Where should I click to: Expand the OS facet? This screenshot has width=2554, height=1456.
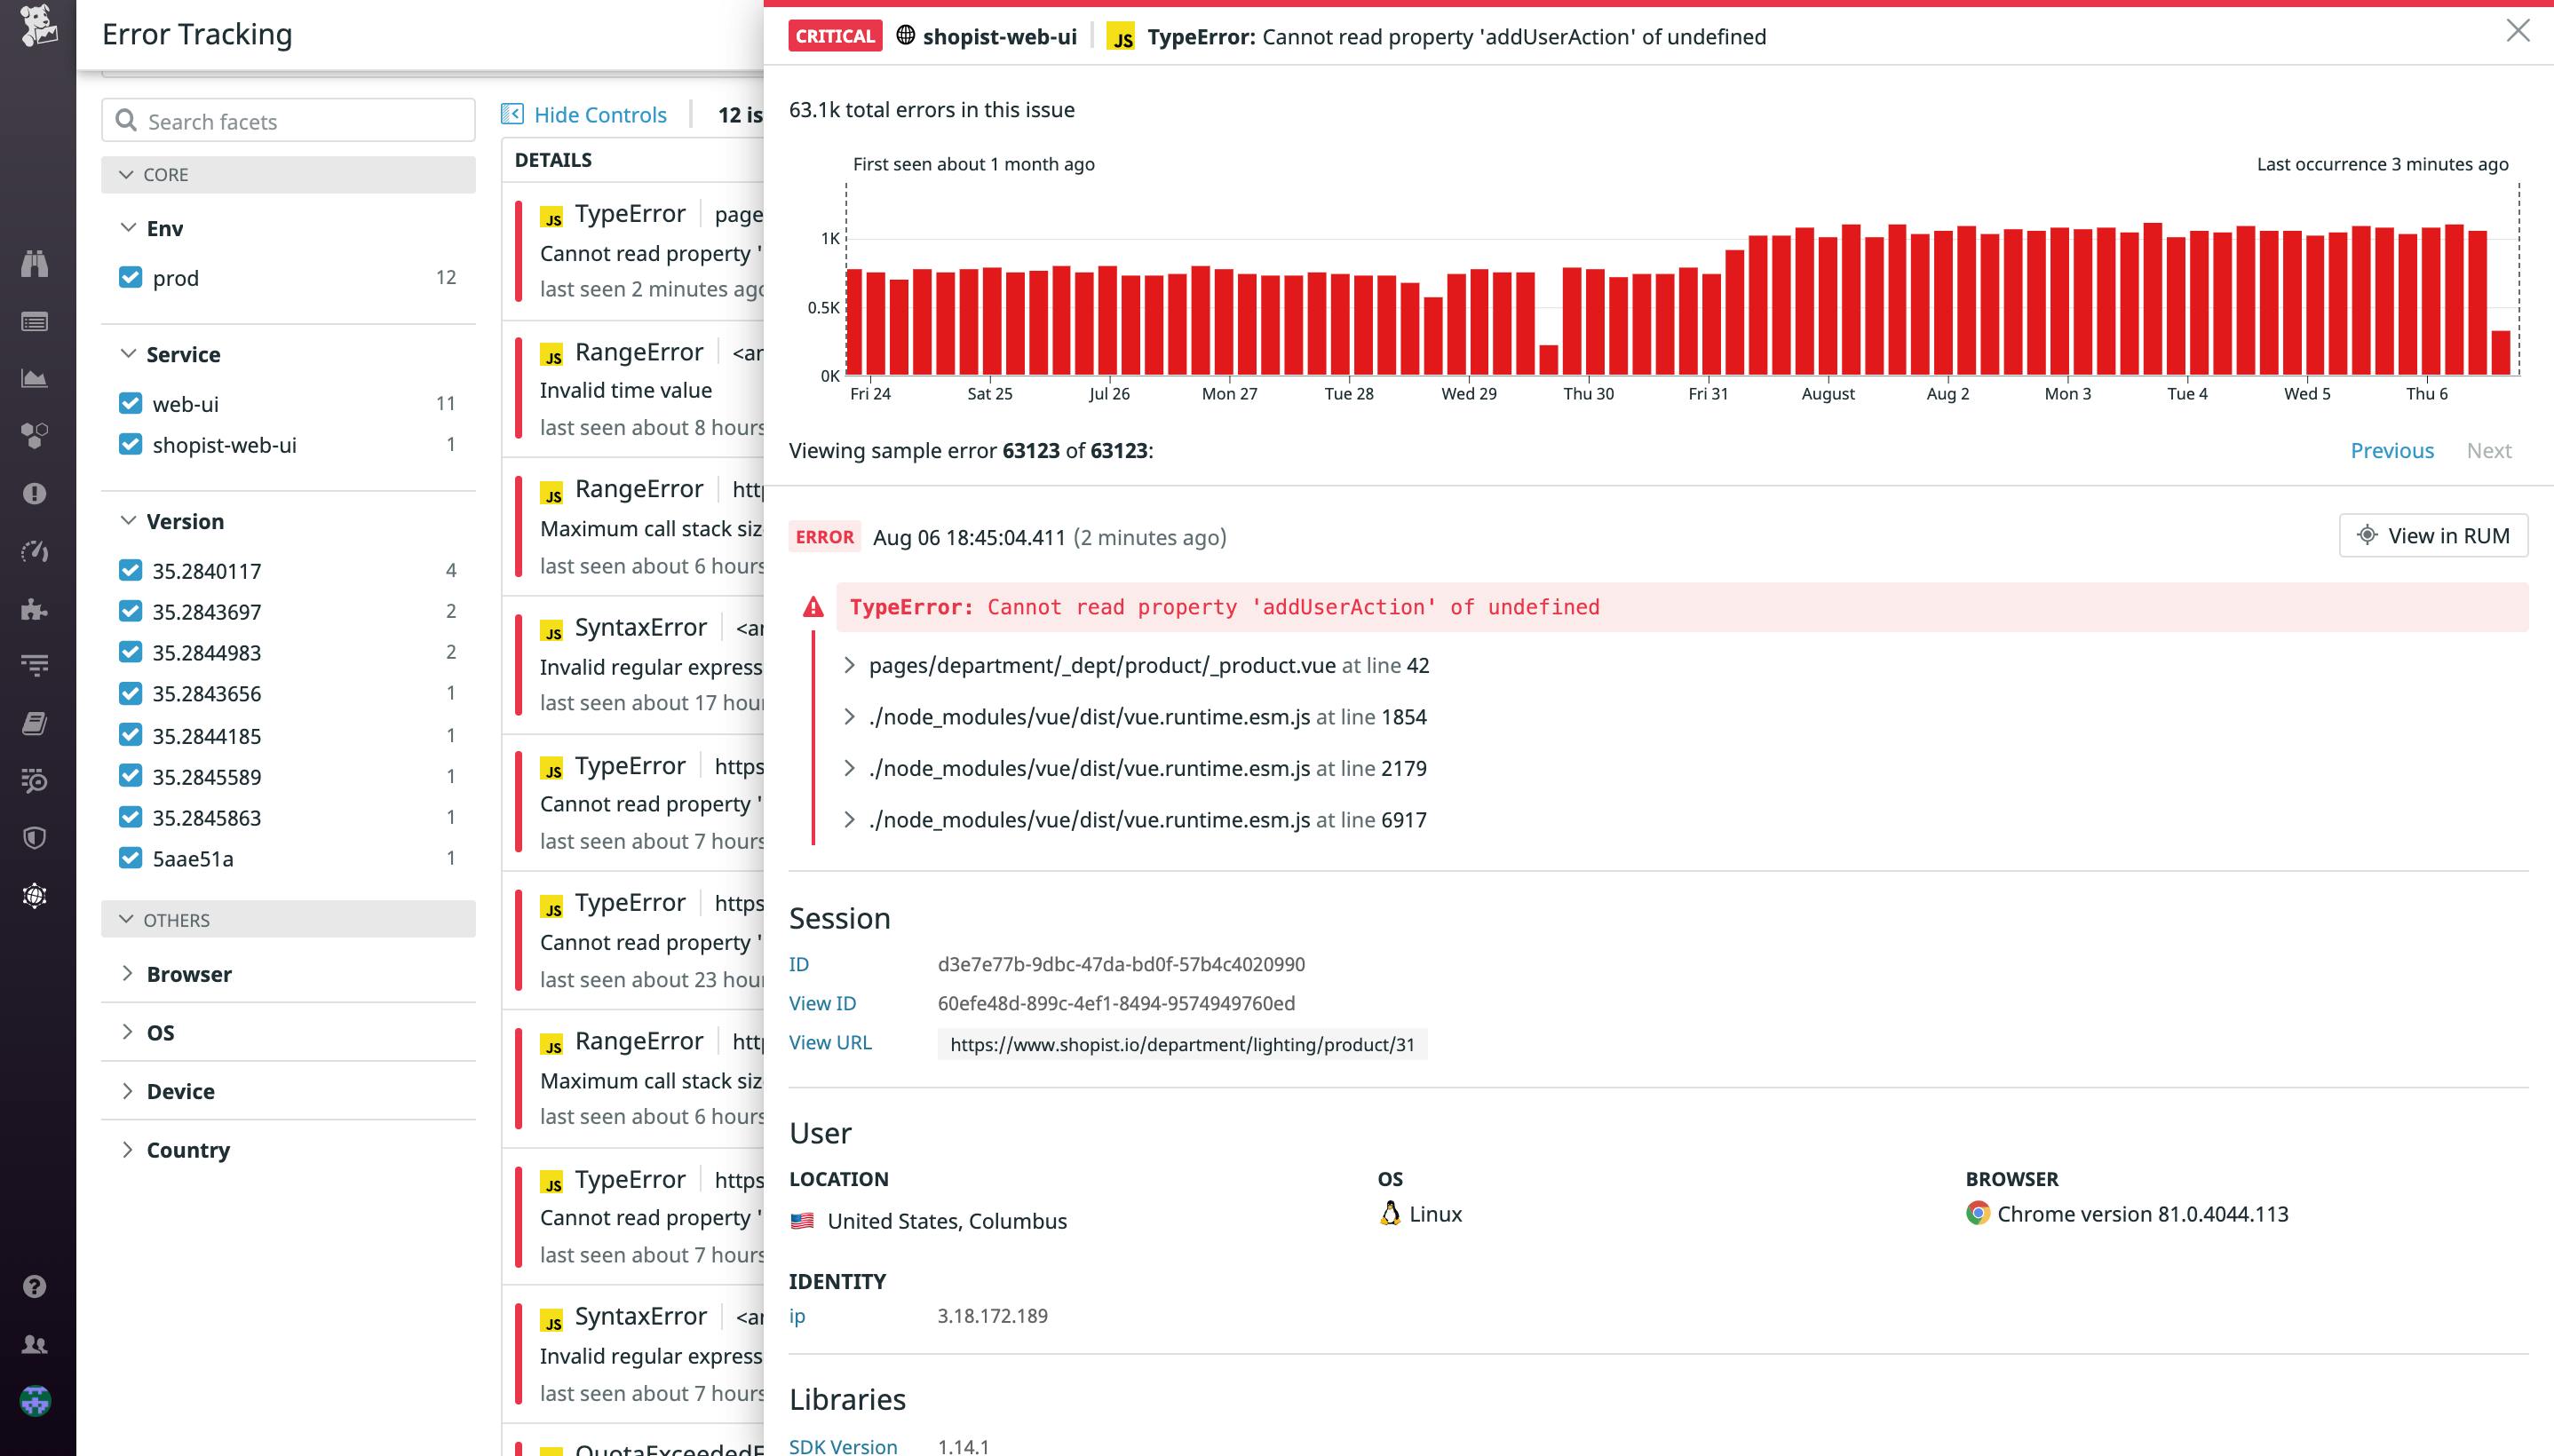tap(127, 1032)
